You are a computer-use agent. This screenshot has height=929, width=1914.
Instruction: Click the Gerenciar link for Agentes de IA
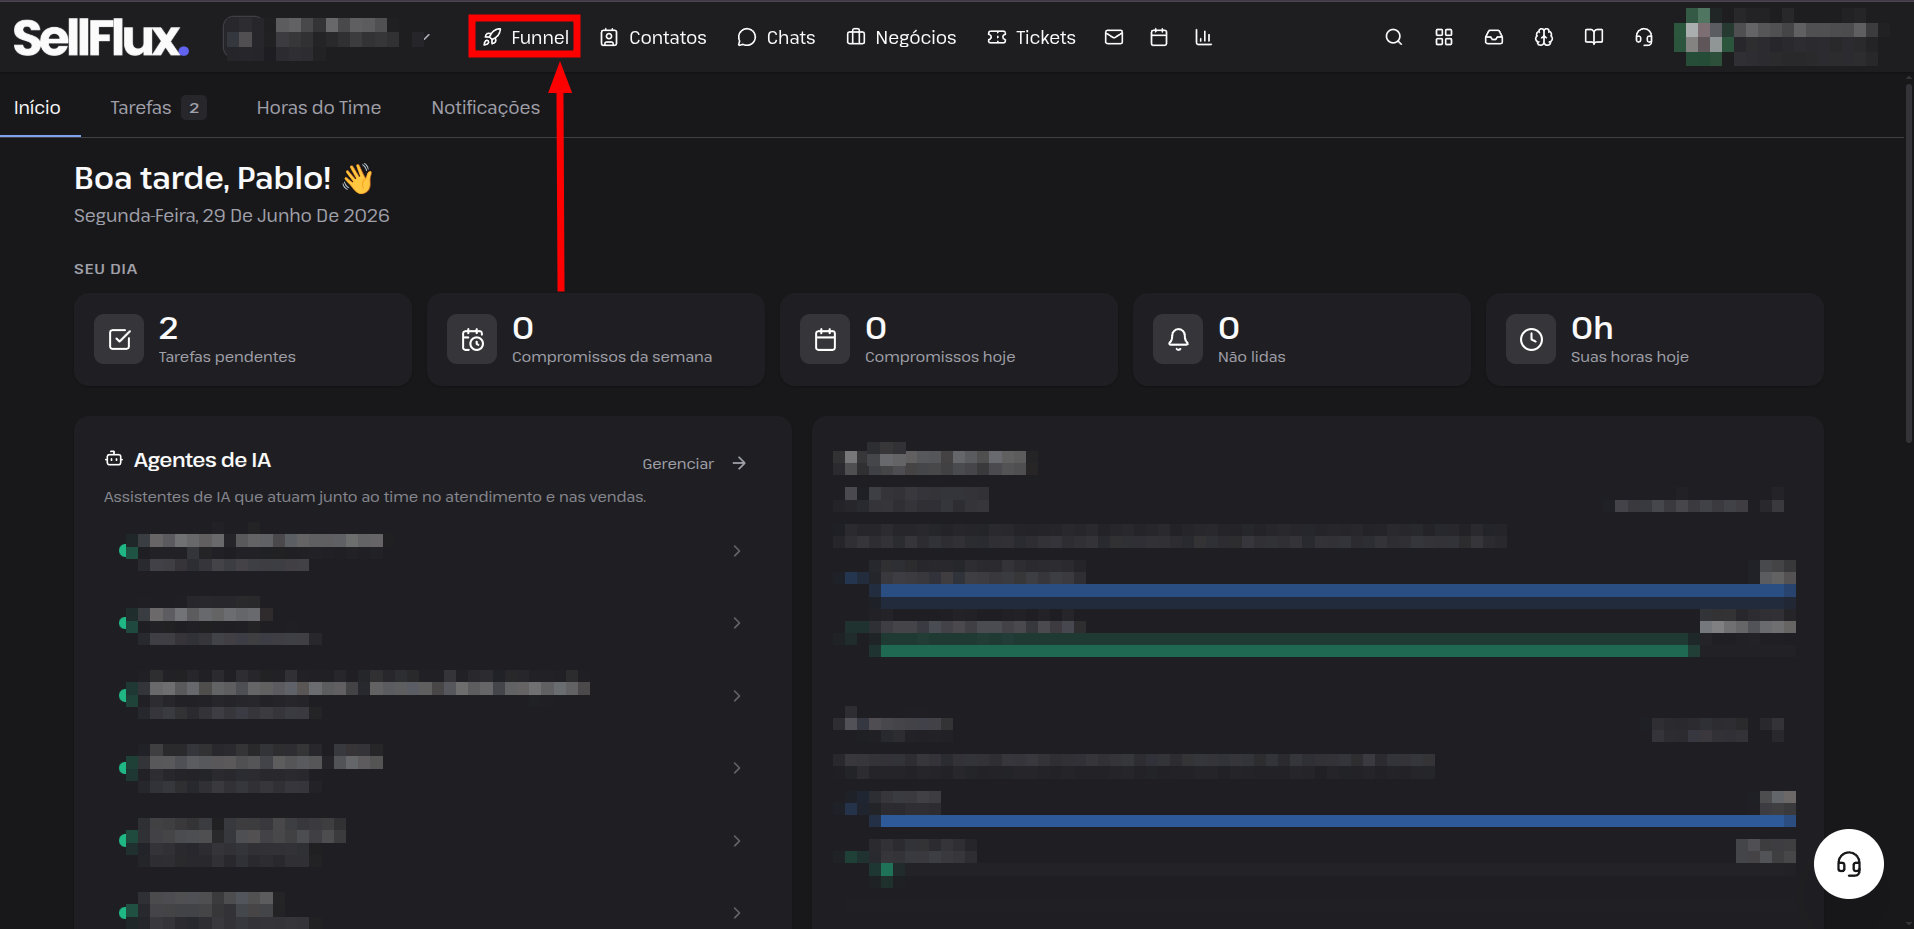694,463
